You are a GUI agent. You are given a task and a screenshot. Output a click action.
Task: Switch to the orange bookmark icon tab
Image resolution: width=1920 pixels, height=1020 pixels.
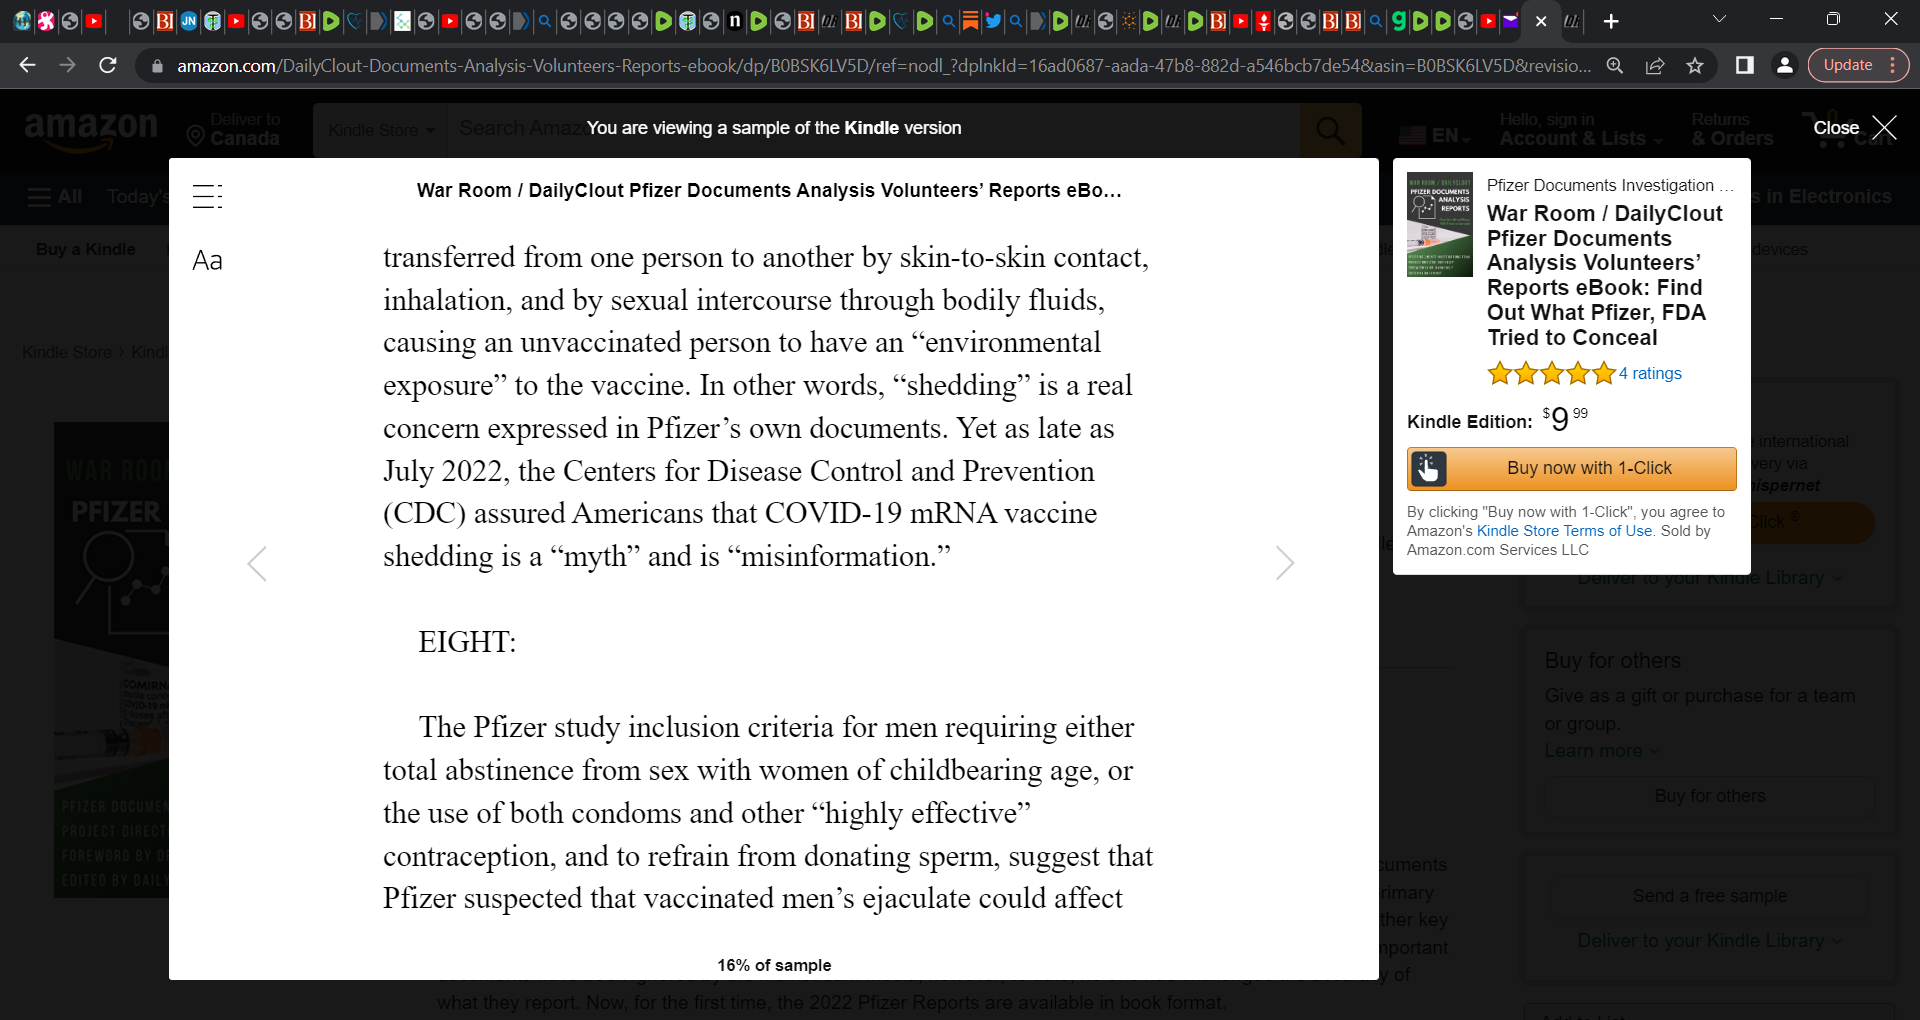(x=970, y=20)
